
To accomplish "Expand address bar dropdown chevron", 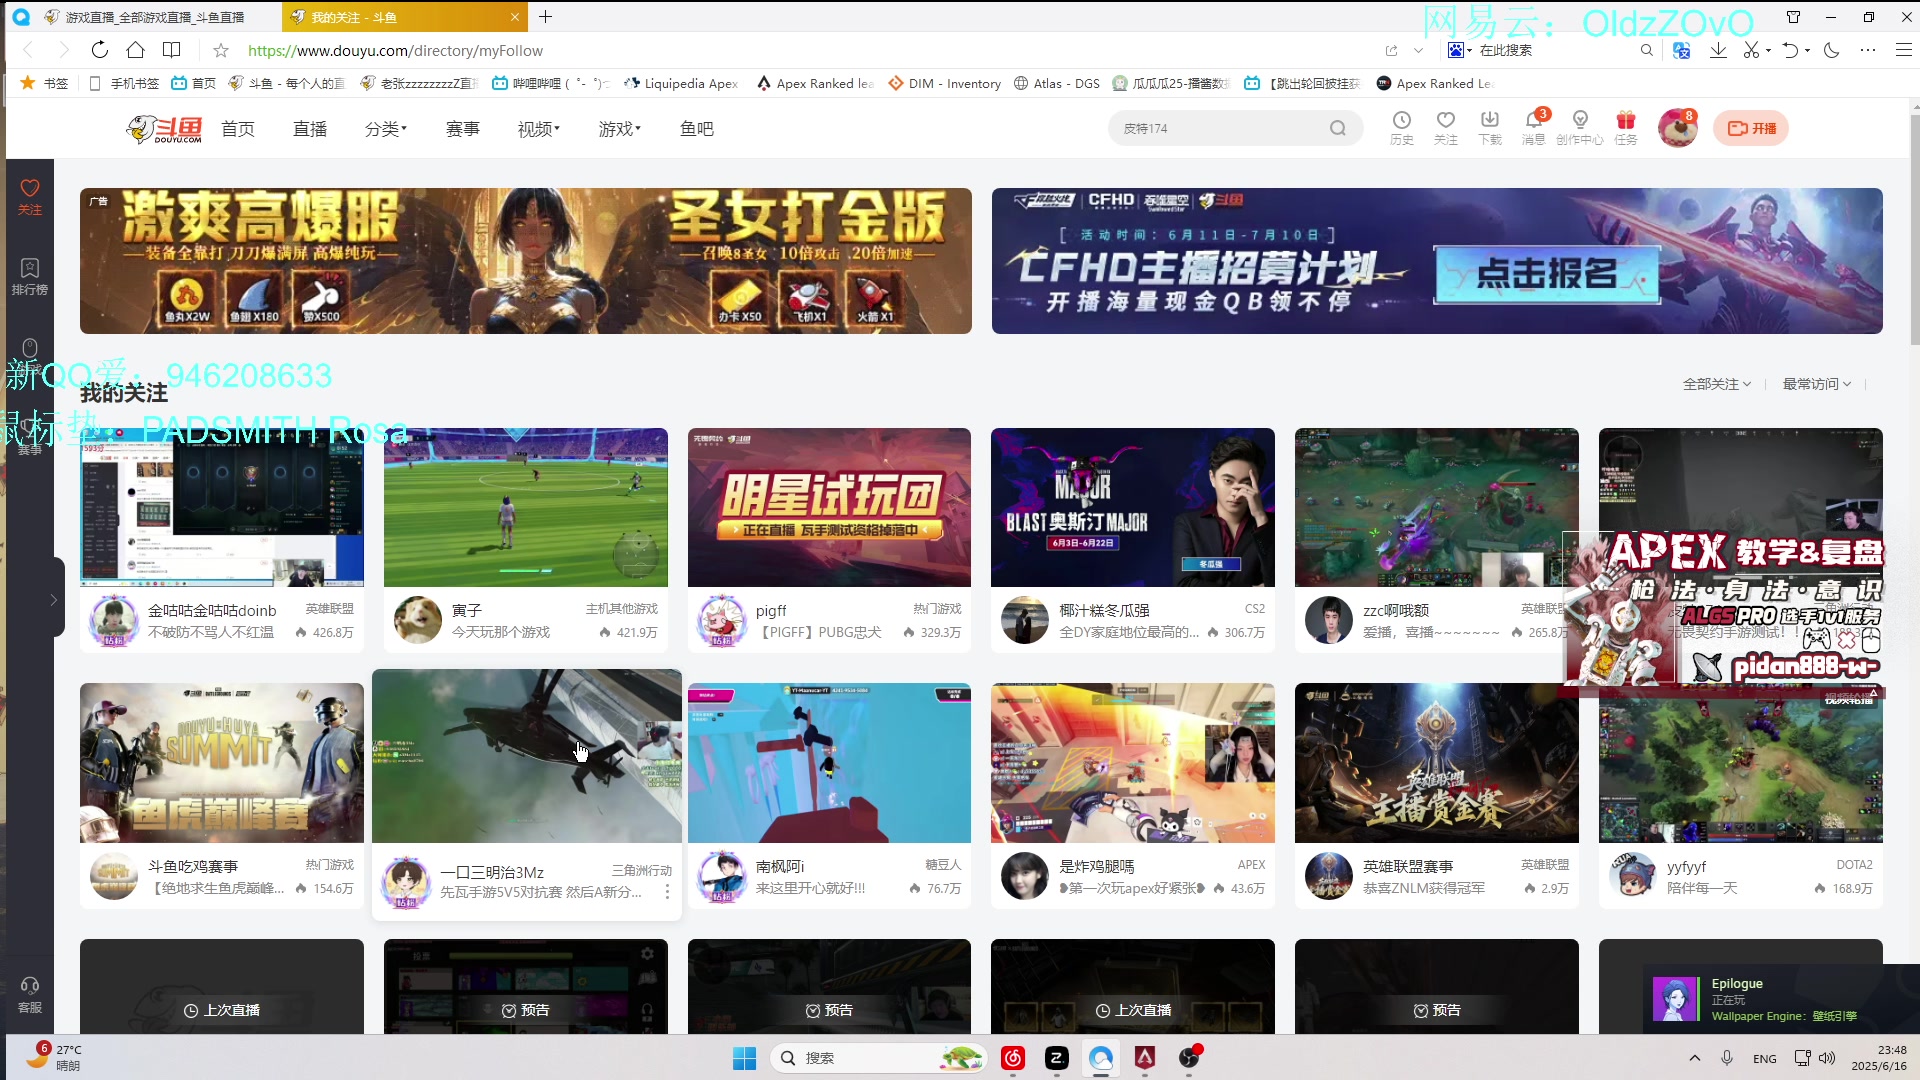I will (x=1418, y=50).
